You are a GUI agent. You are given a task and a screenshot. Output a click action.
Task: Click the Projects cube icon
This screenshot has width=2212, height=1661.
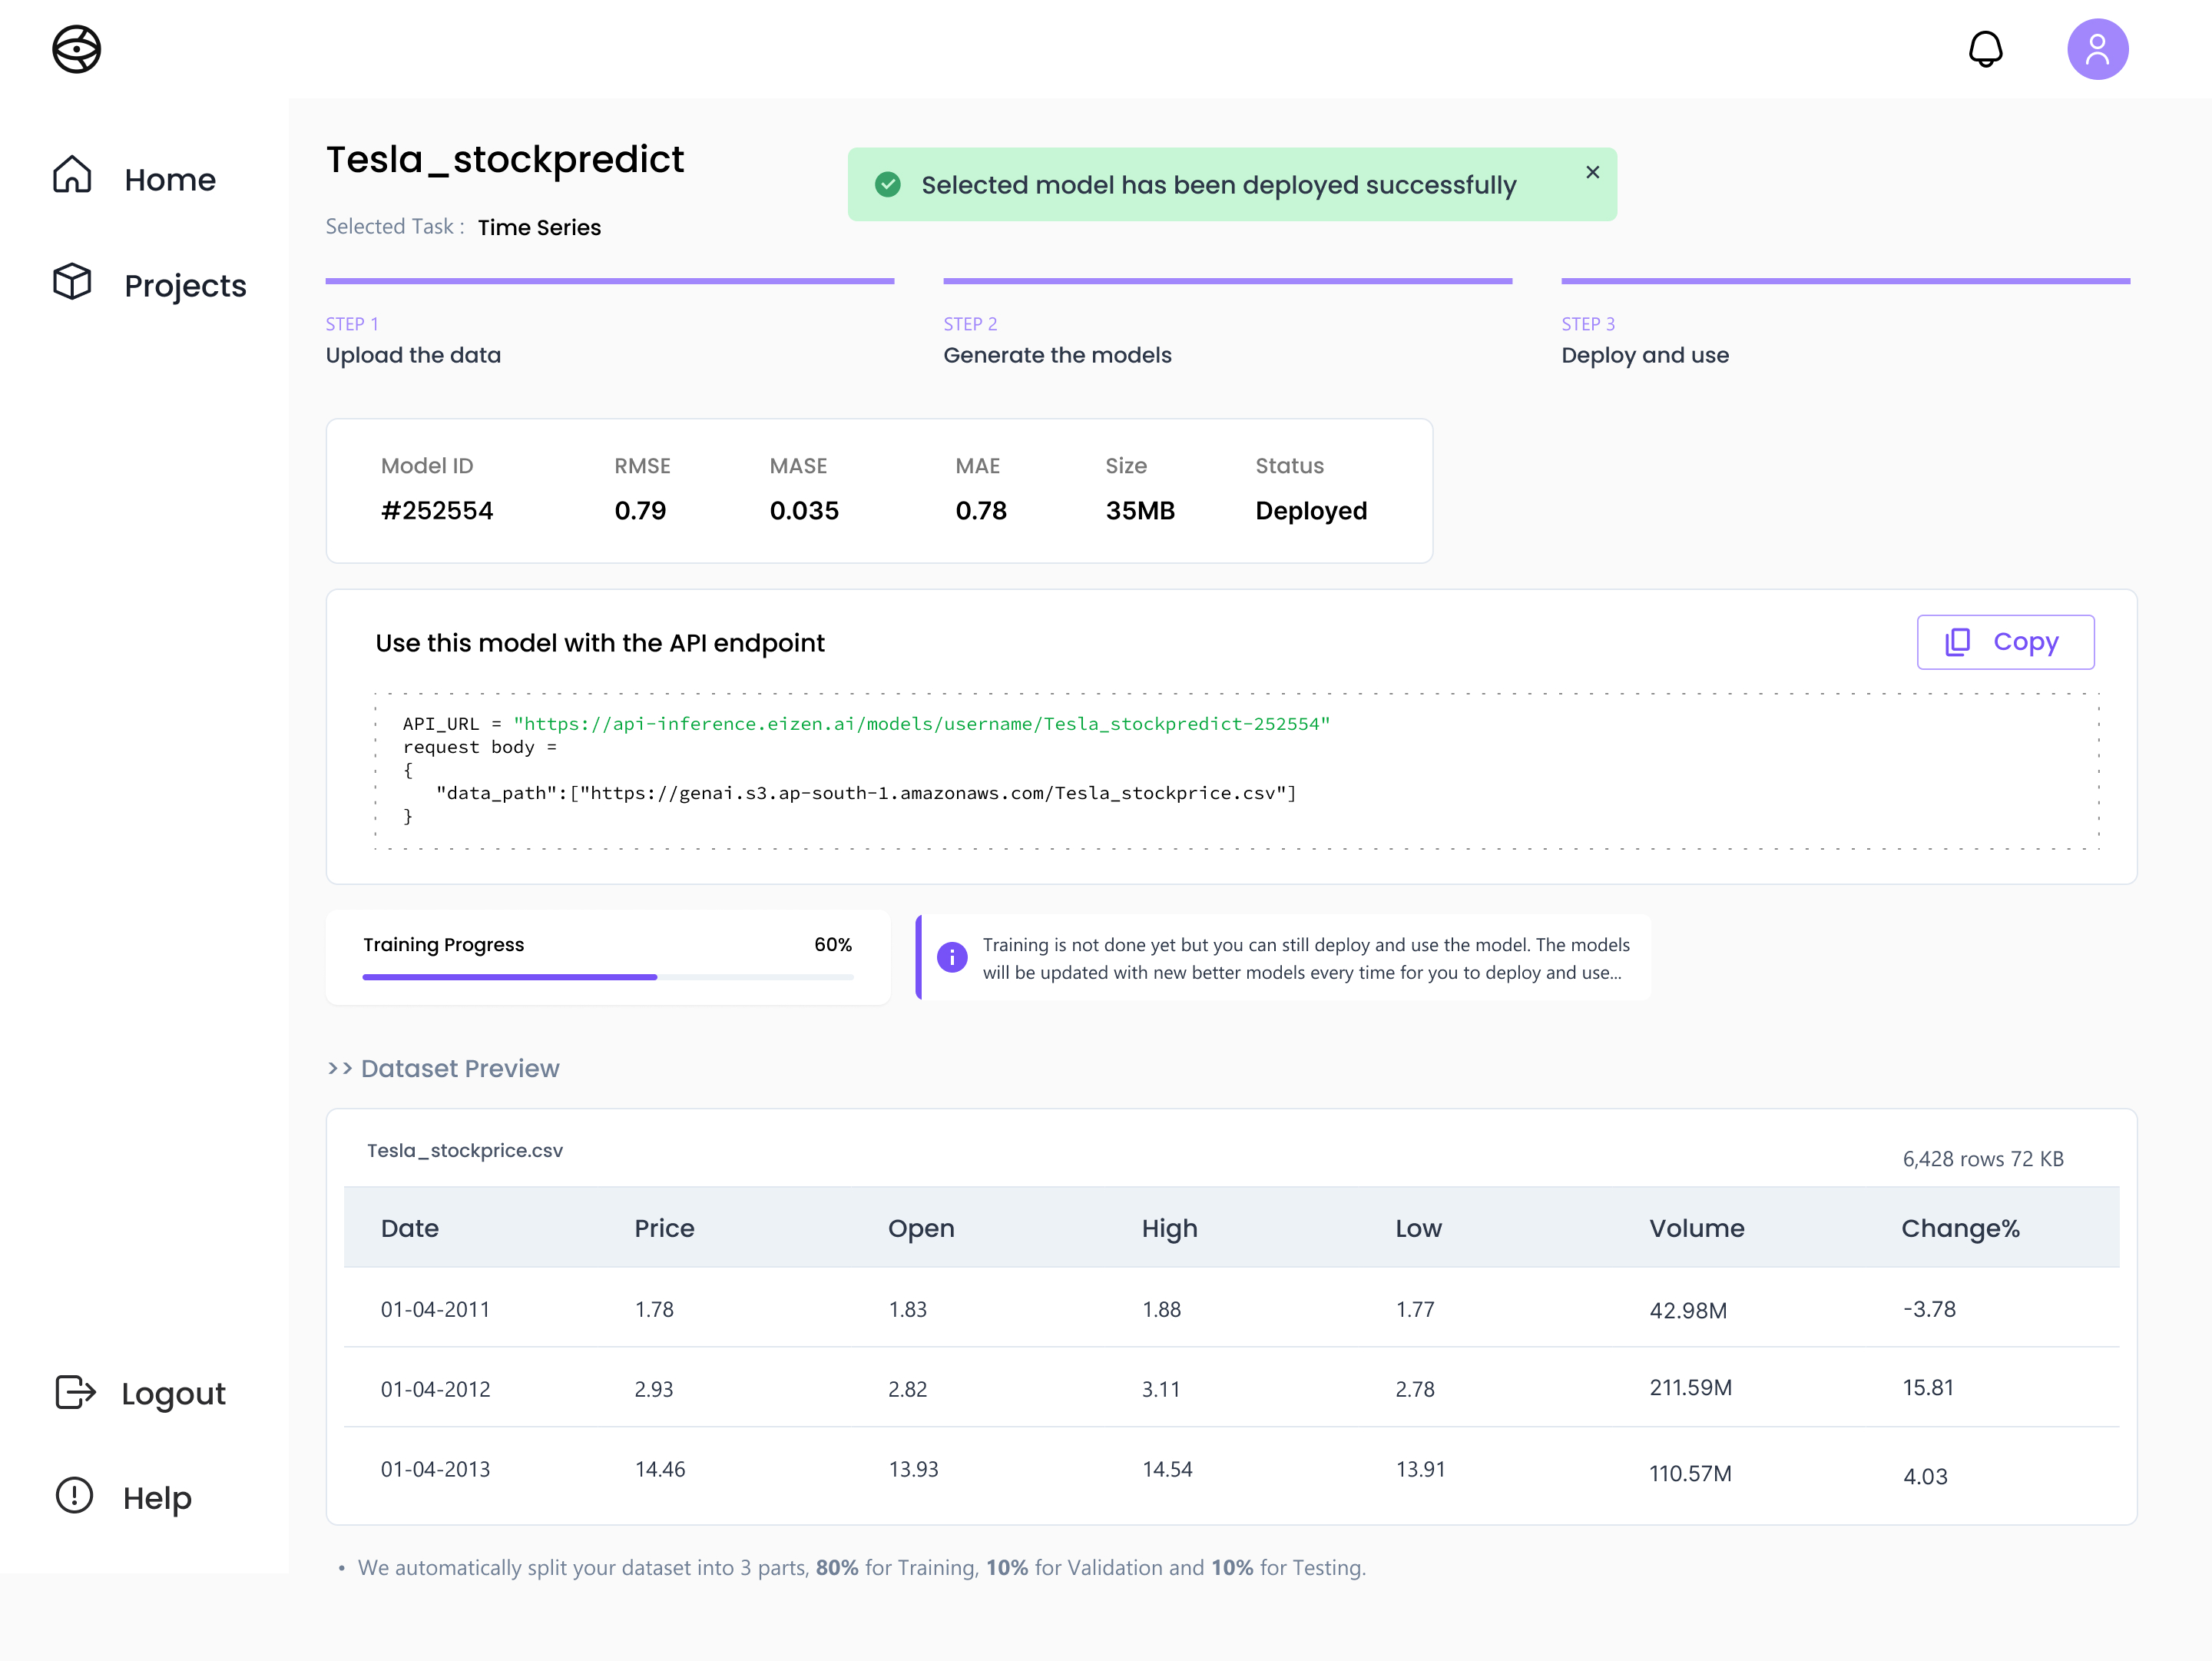tap(72, 282)
